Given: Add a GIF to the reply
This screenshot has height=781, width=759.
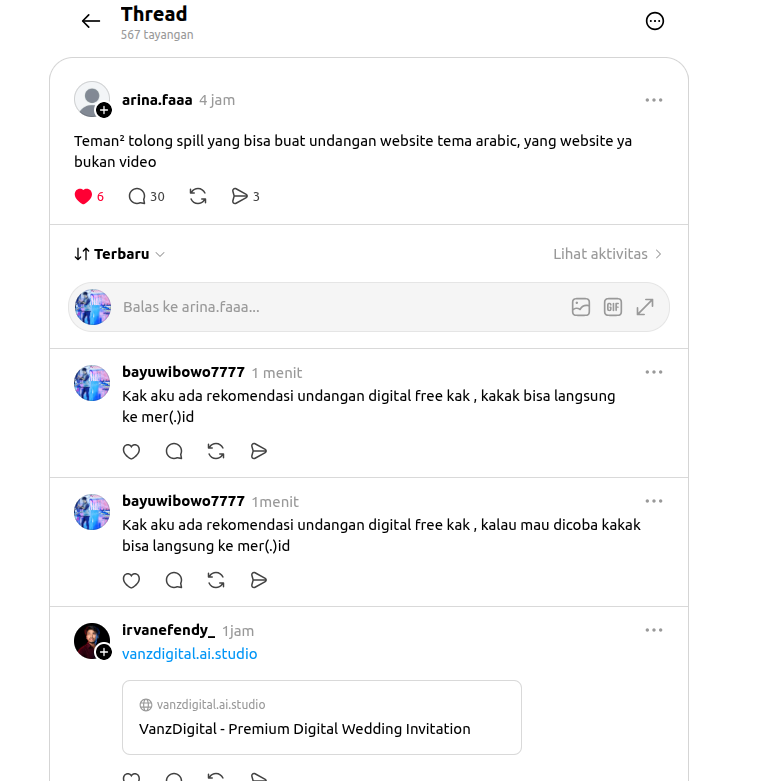Looking at the screenshot, I should point(613,307).
